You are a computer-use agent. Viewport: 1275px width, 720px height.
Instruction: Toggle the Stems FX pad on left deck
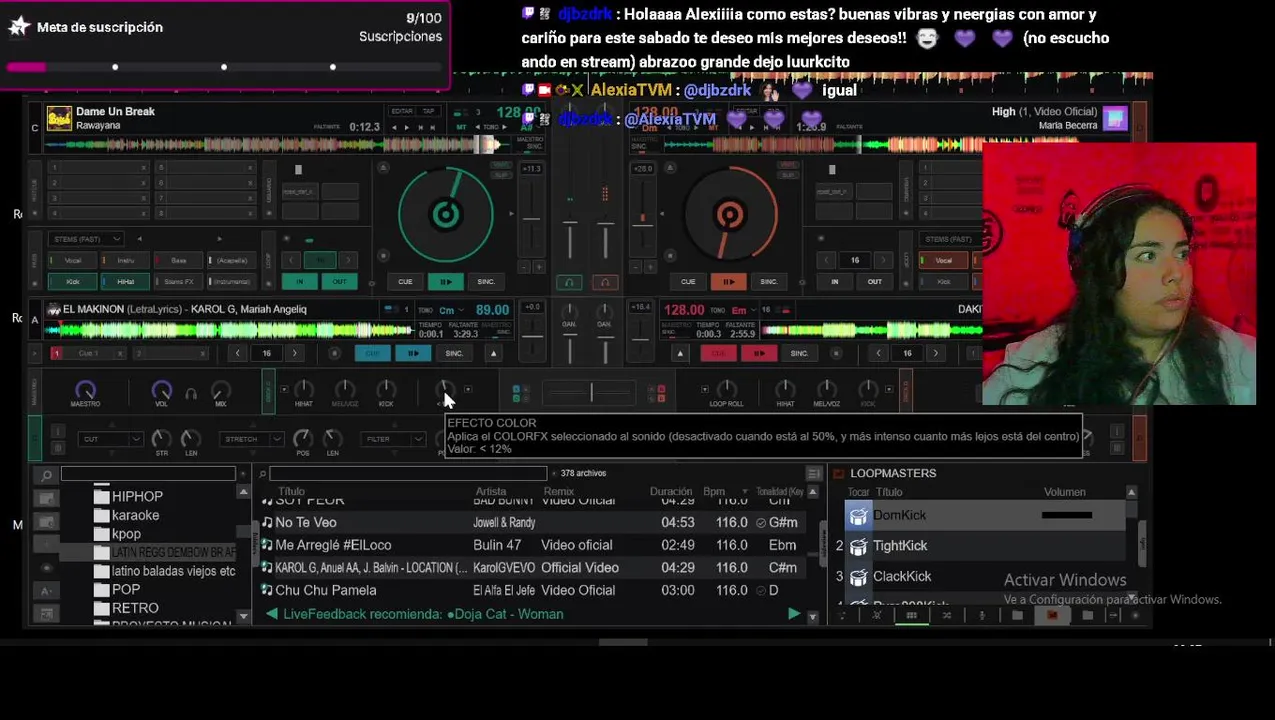point(178,282)
